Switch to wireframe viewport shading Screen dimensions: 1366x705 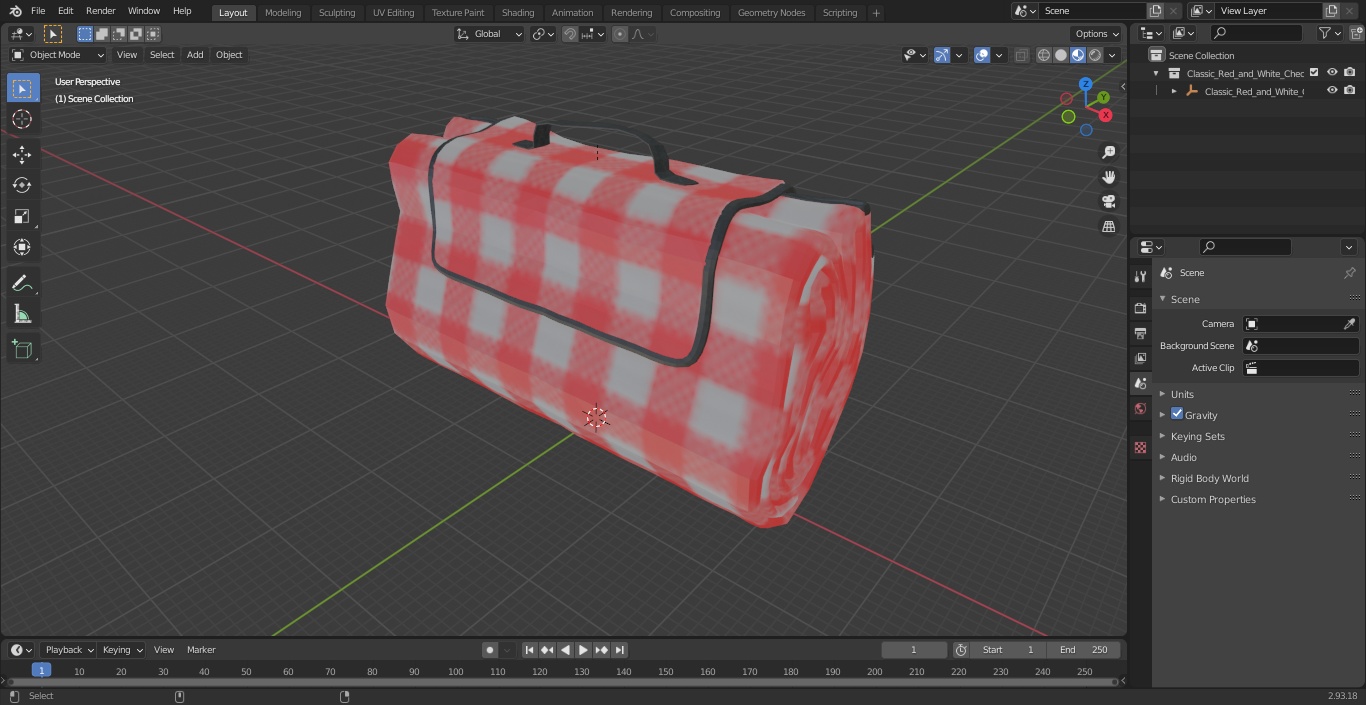point(1044,55)
